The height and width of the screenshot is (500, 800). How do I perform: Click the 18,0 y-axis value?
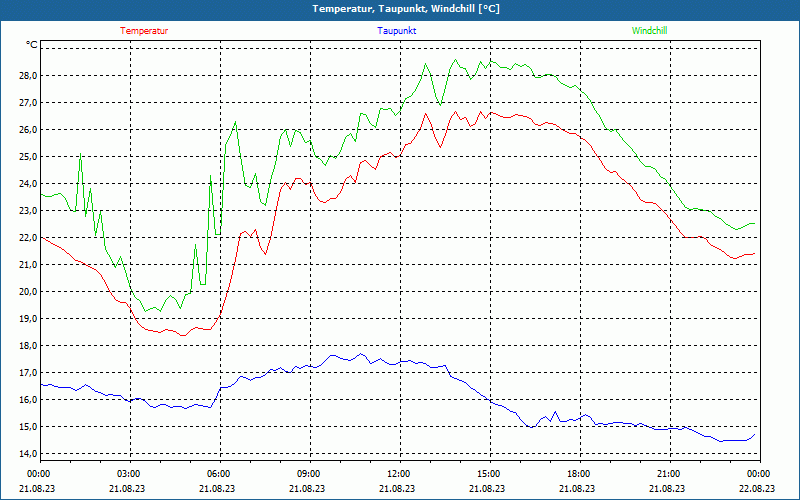pos(28,346)
